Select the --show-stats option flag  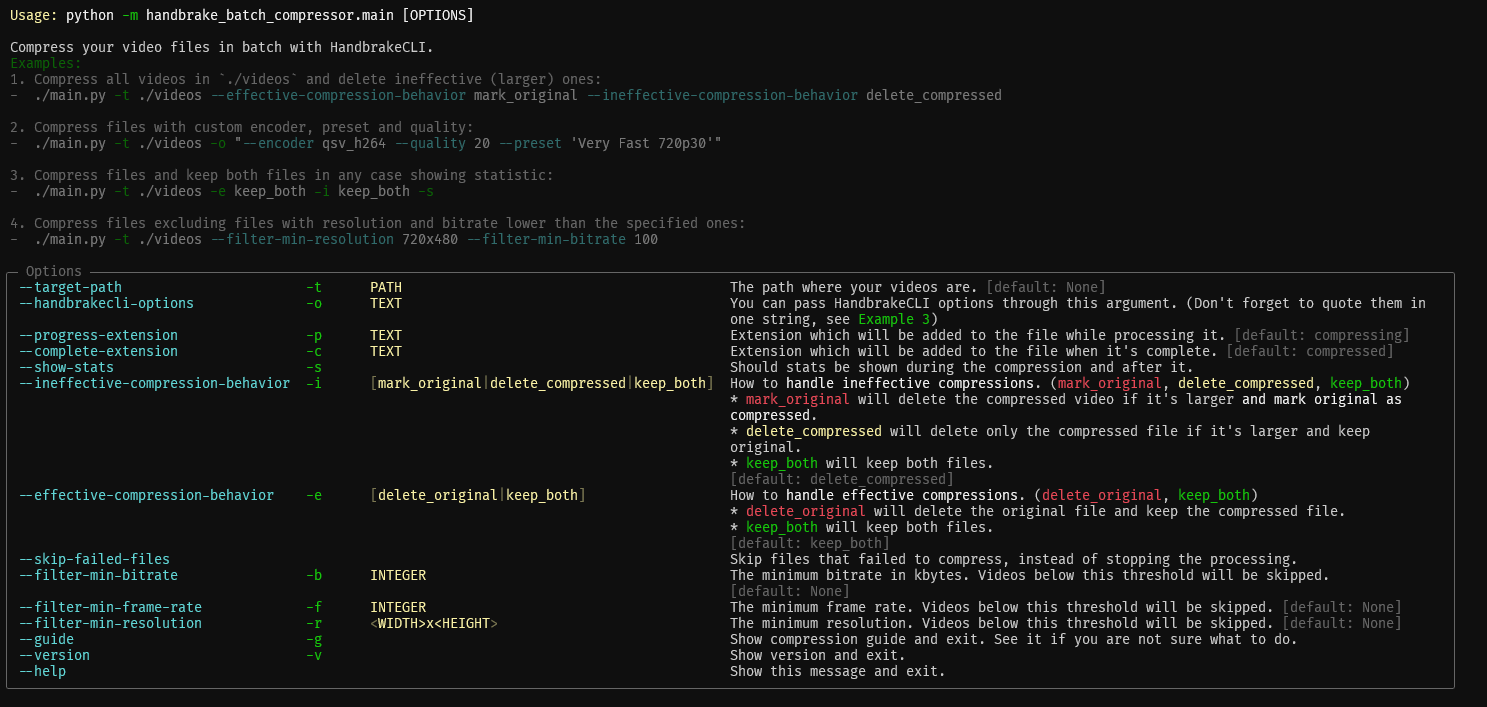pos(66,367)
